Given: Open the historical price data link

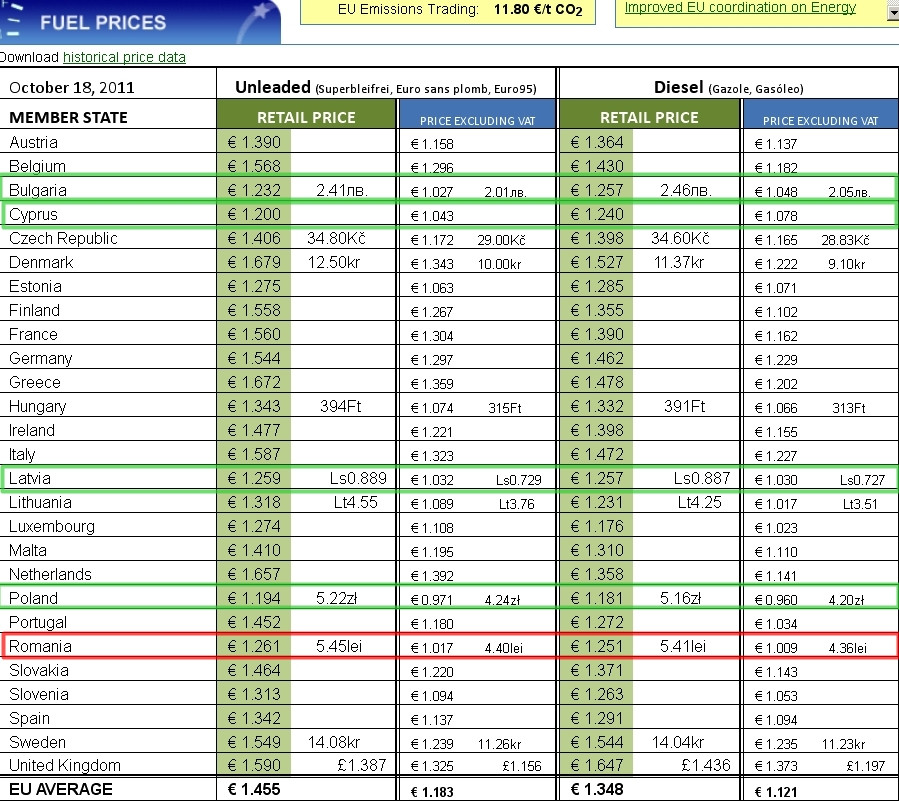Looking at the screenshot, I should coord(138,58).
